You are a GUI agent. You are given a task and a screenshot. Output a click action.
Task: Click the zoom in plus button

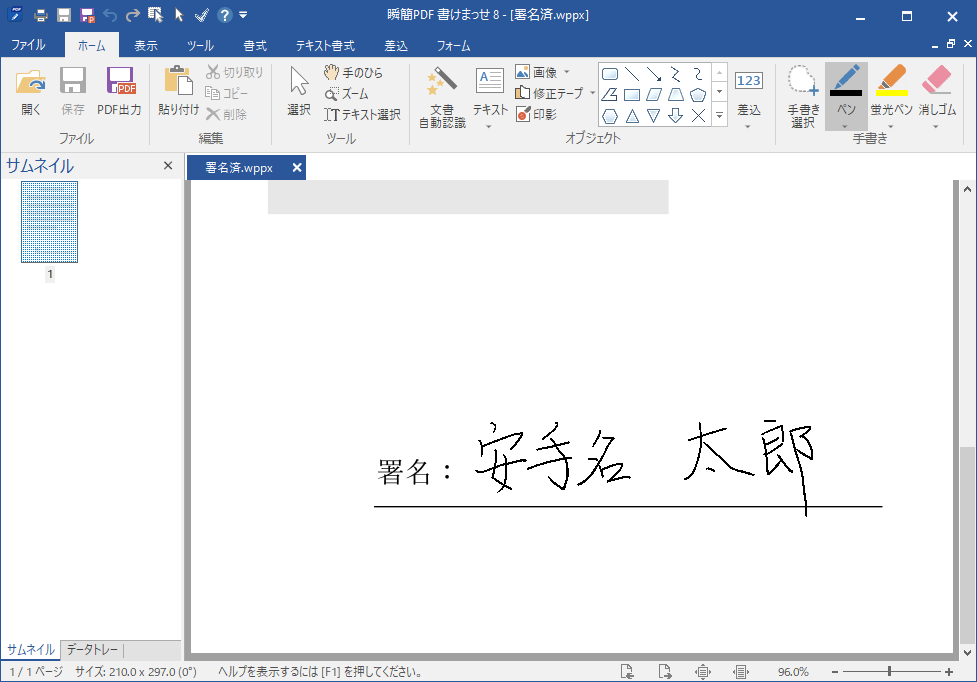[x=948, y=672]
